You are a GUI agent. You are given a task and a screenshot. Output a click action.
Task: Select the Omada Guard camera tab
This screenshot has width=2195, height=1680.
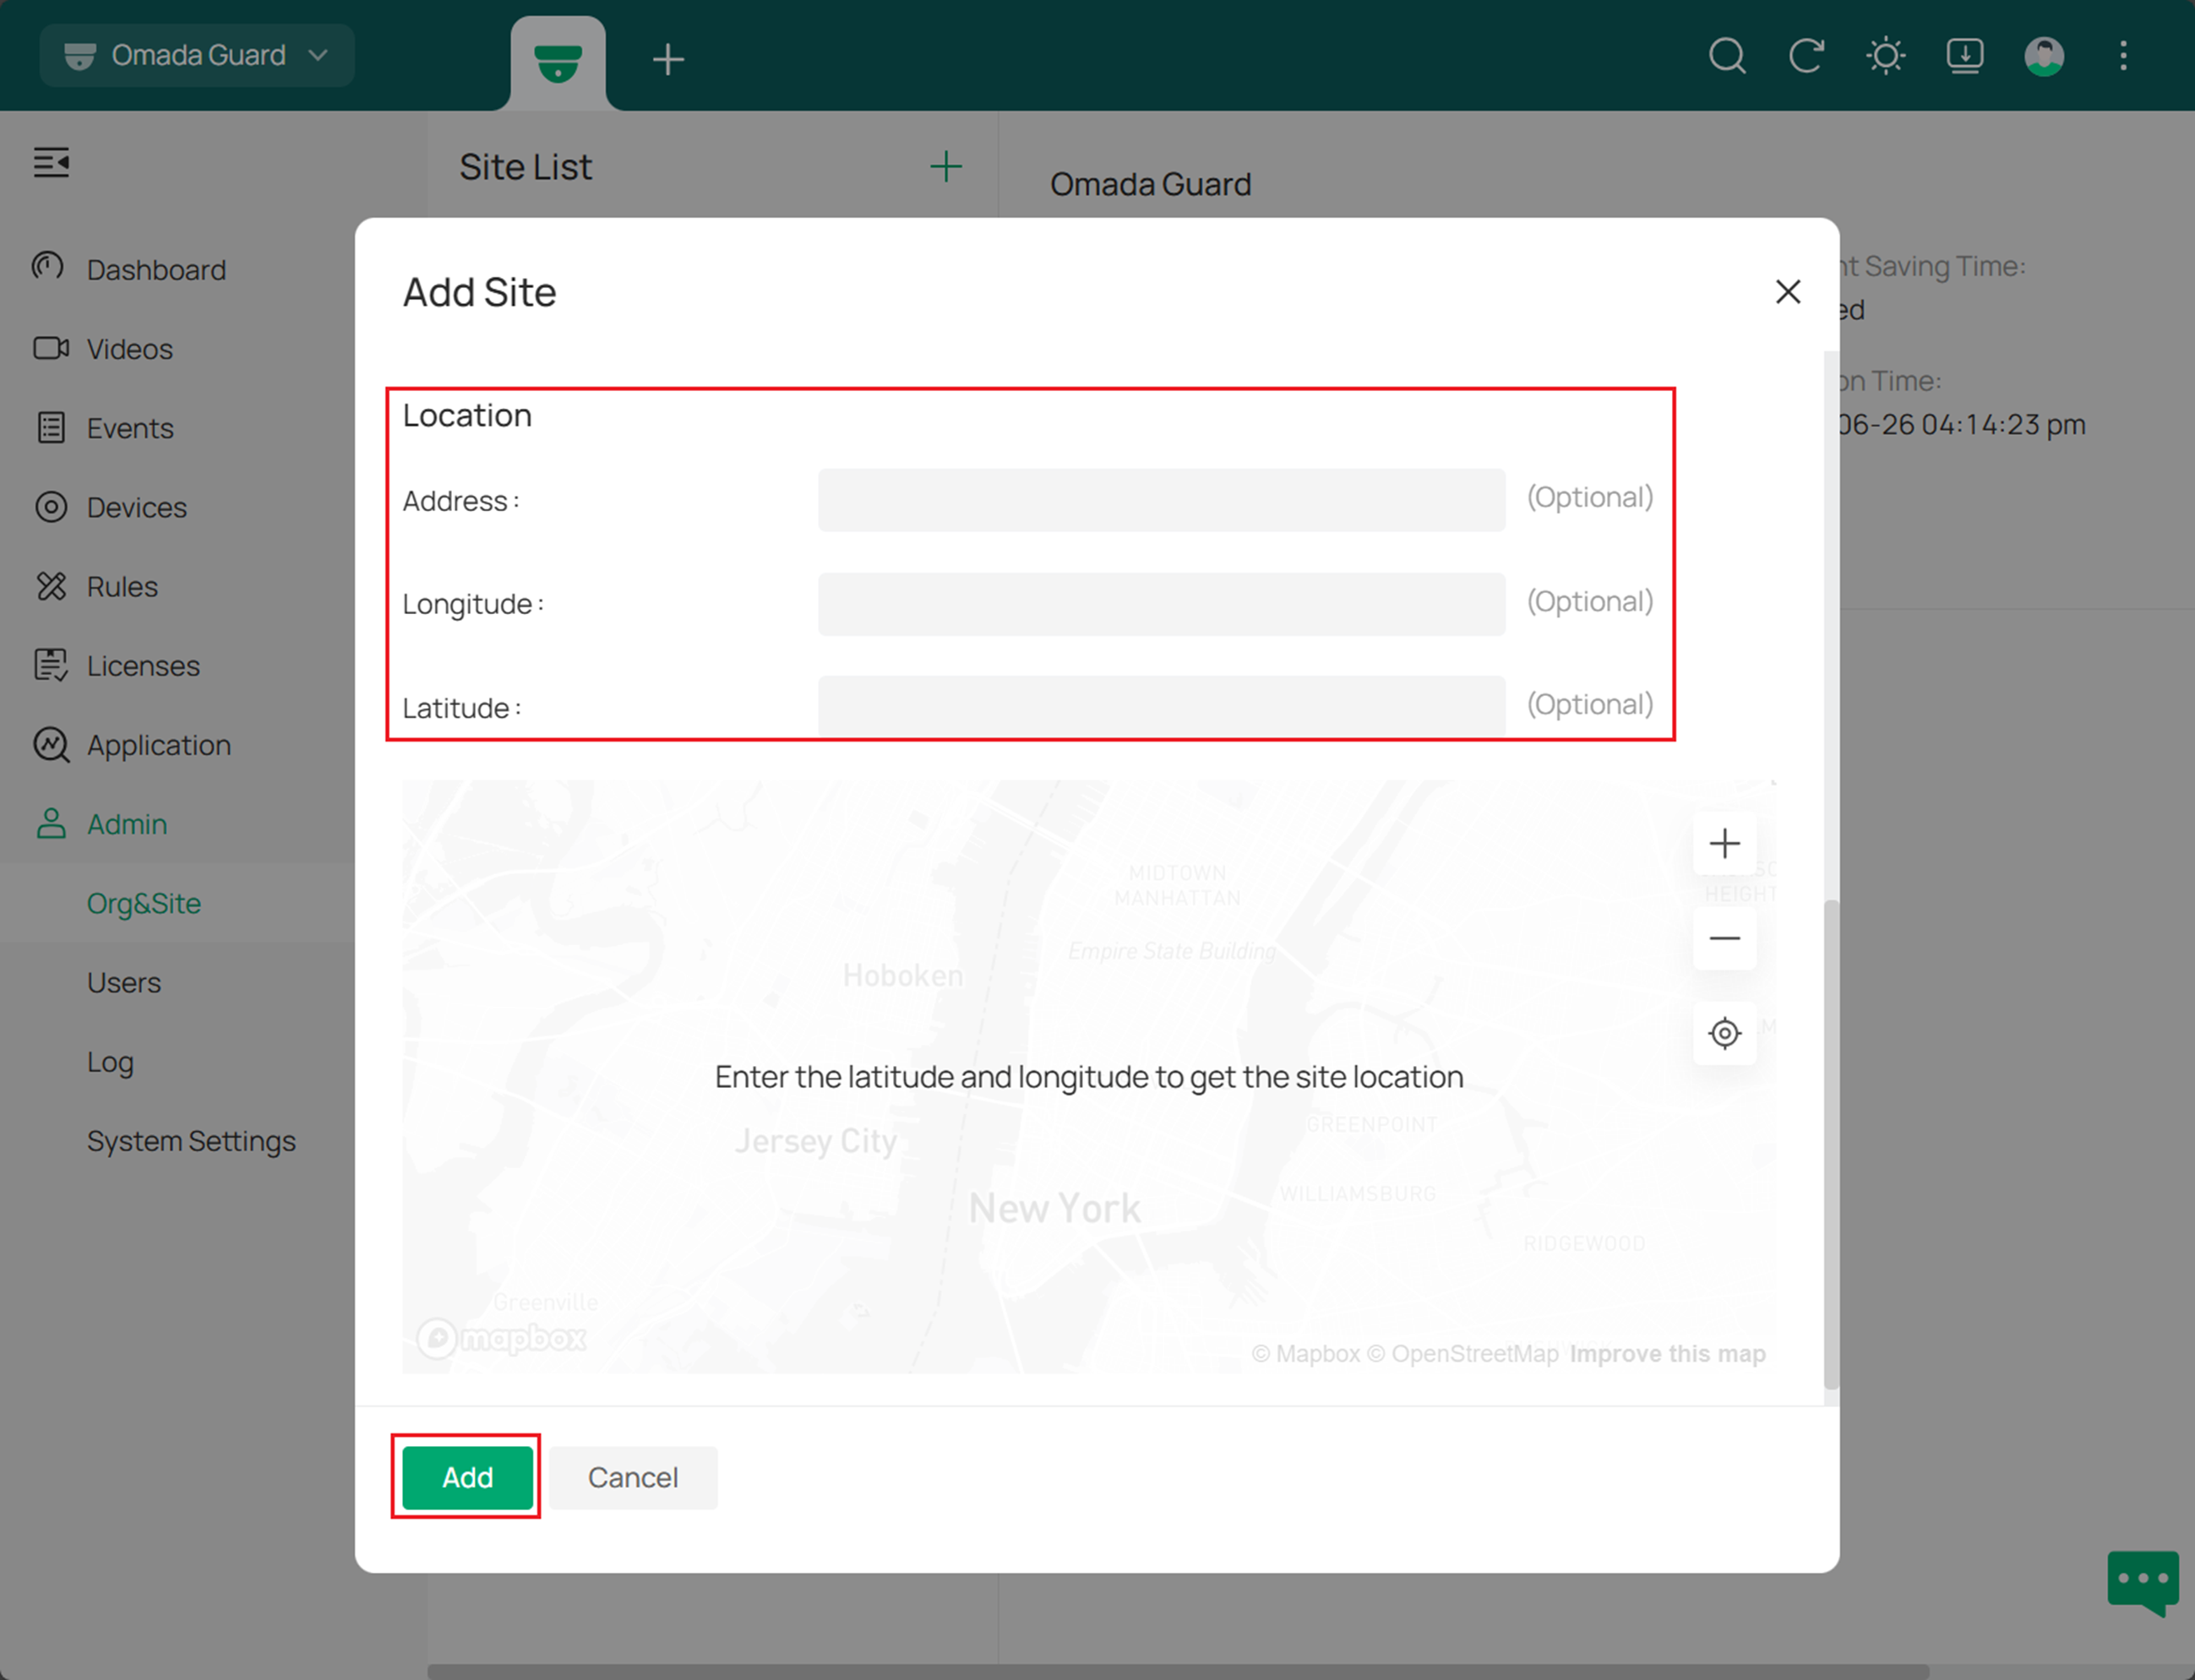(x=558, y=62)
